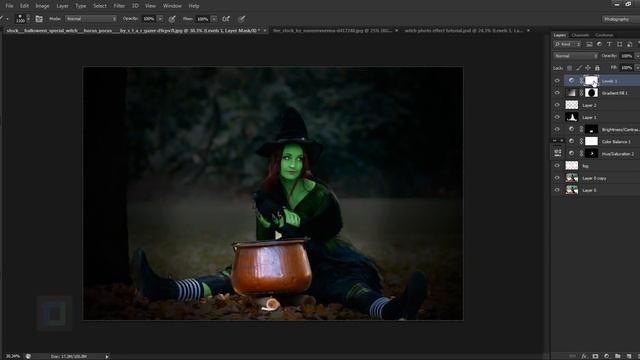Lock image pixels brush icon
The width and height of the screenshot is (640, 360).
pyautogui.click(x=579, y=68)
